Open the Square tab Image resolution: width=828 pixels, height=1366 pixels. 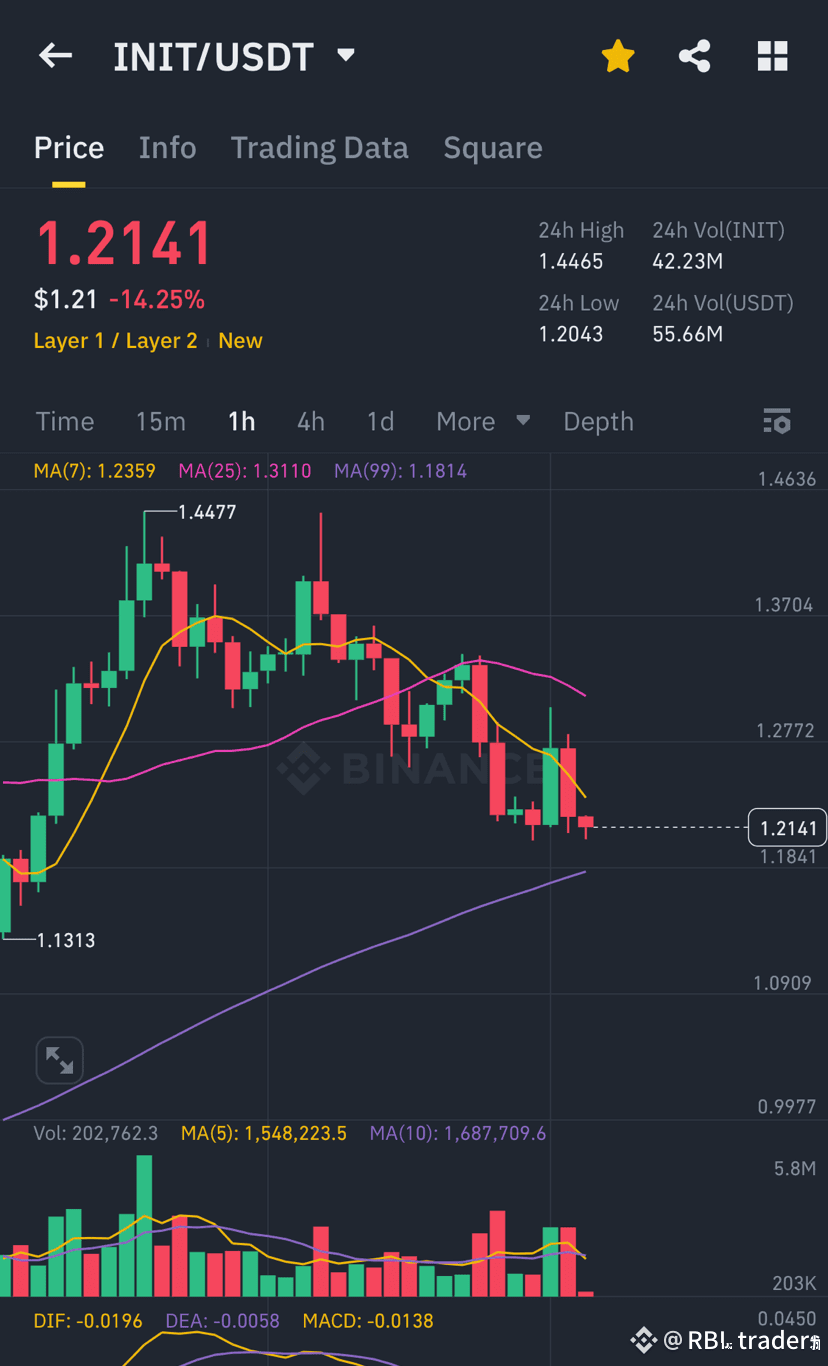[493, 148]
